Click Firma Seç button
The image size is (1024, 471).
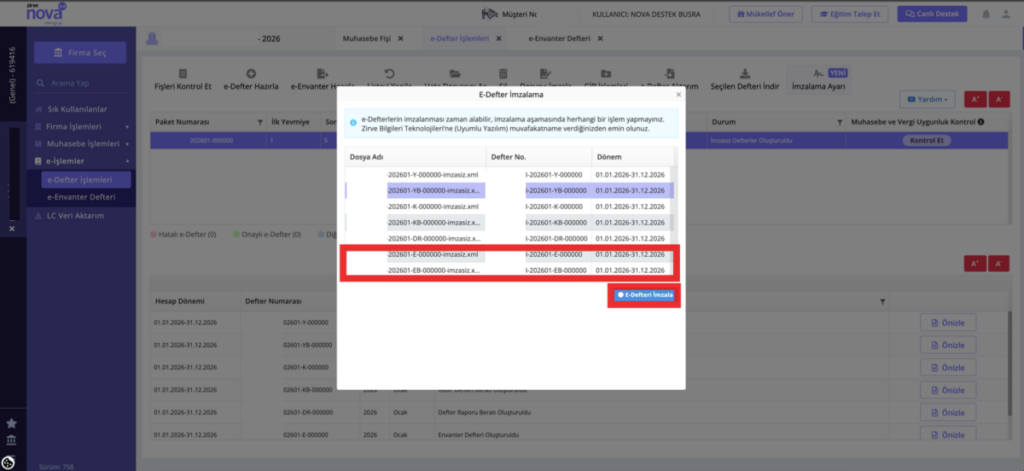pyautogui.click(x=80, y=52)
